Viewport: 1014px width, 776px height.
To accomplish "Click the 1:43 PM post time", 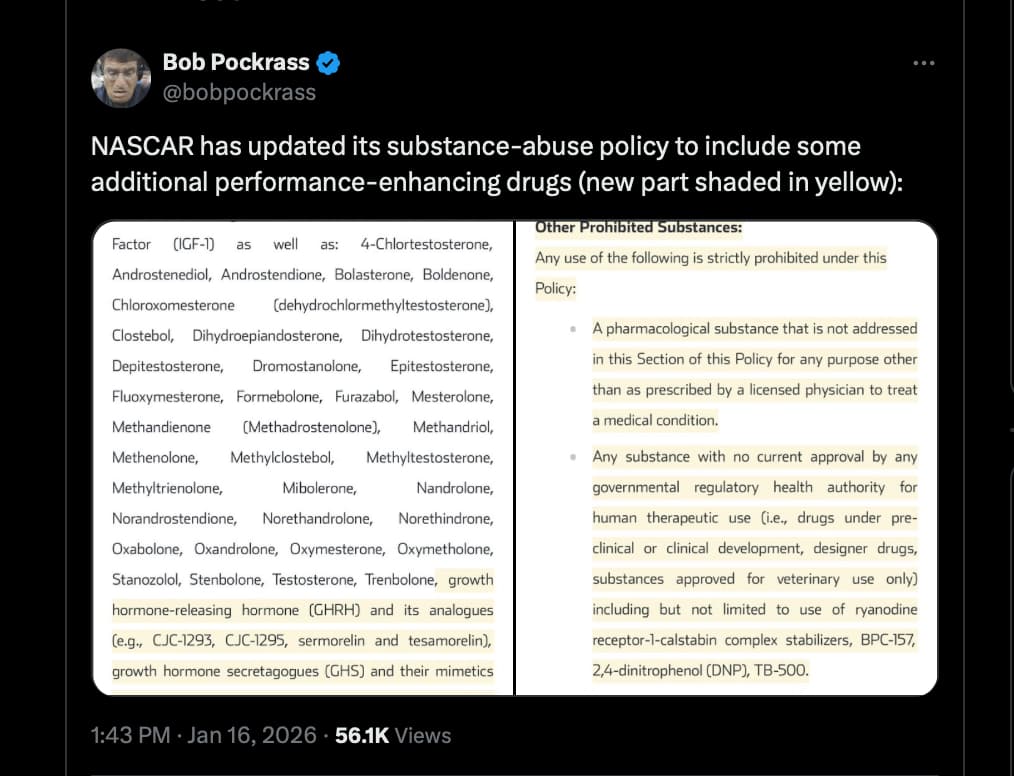I will tap(129, 735).
